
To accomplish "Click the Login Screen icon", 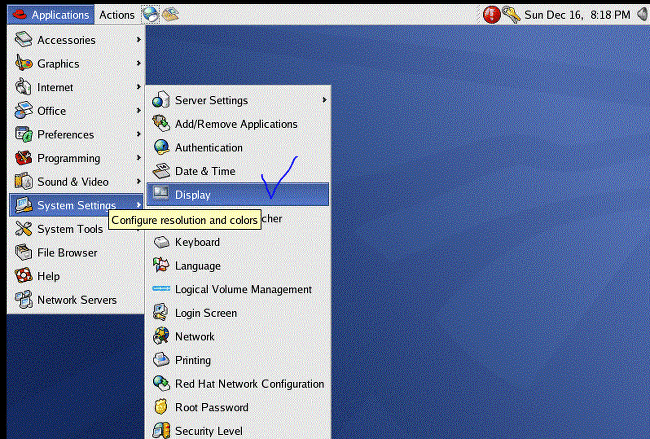I will [x=161, y=313].
